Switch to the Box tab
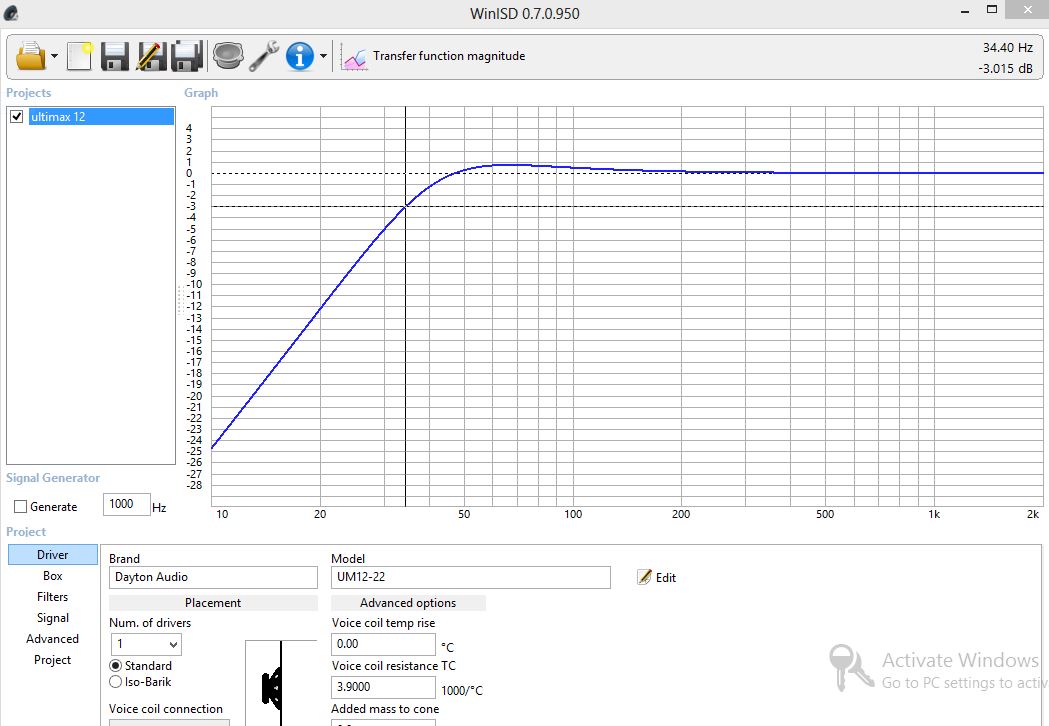Screen dimensions: 1049x726 [x=53, y=575]
